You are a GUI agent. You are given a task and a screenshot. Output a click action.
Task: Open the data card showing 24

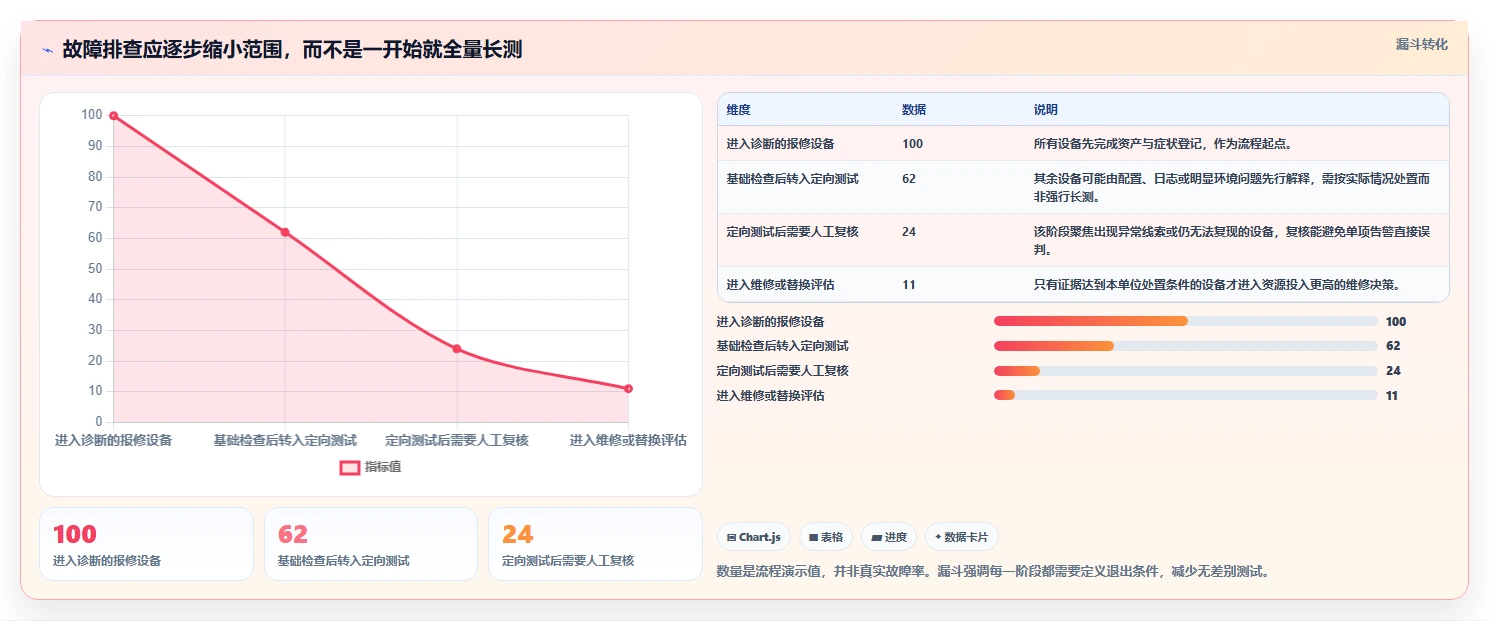click(595, 544)
